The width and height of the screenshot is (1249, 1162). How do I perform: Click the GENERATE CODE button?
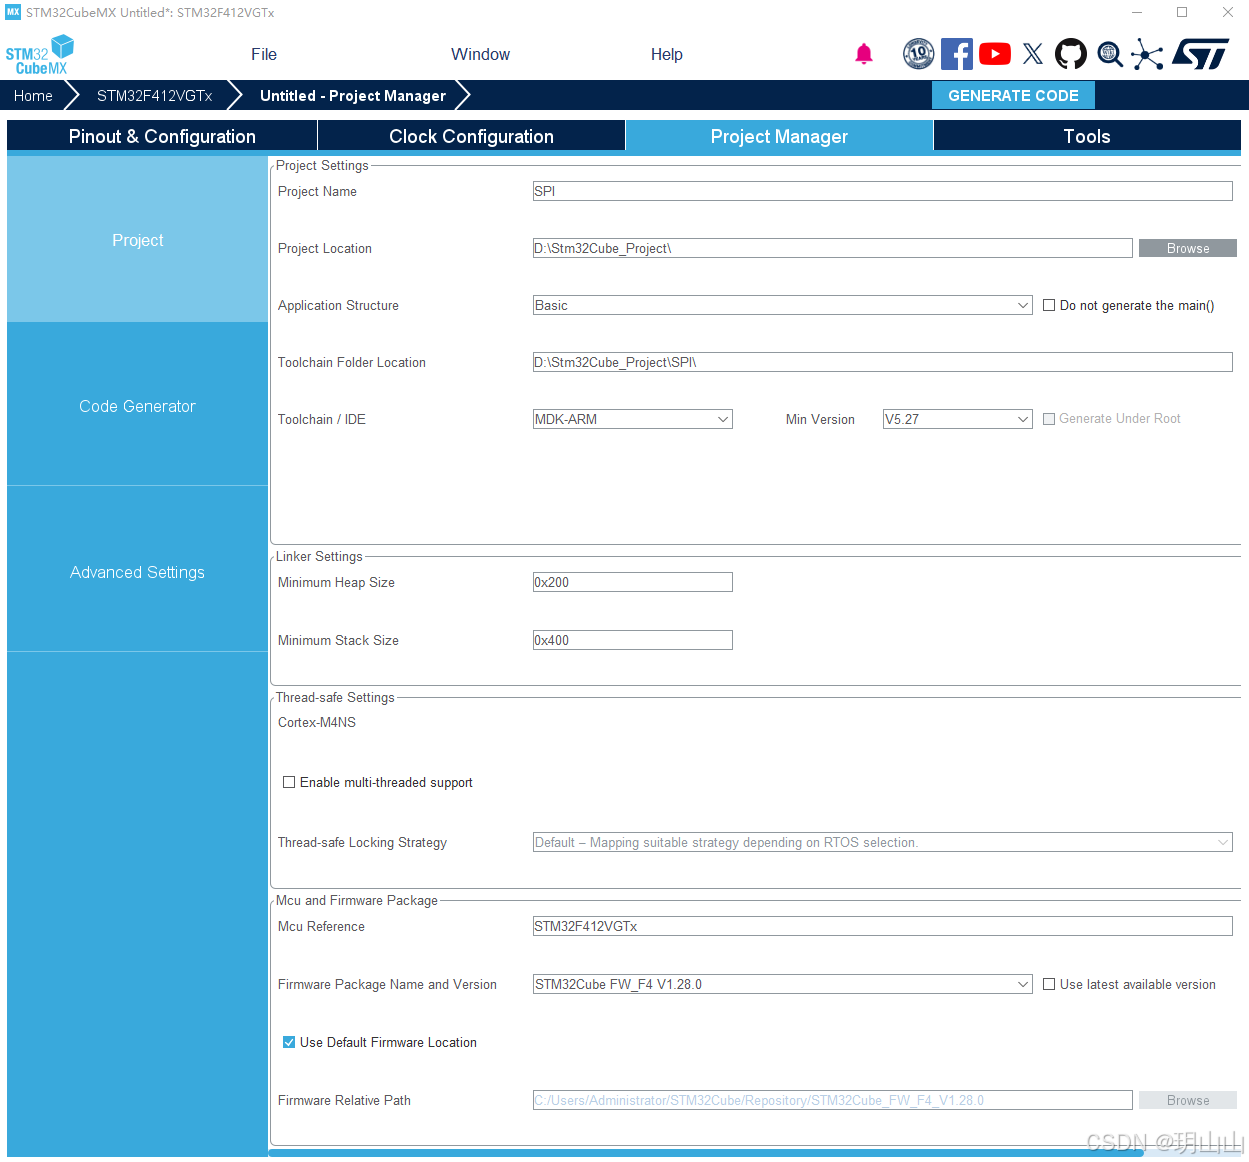pyautogui.click(x=1013, y=95)
